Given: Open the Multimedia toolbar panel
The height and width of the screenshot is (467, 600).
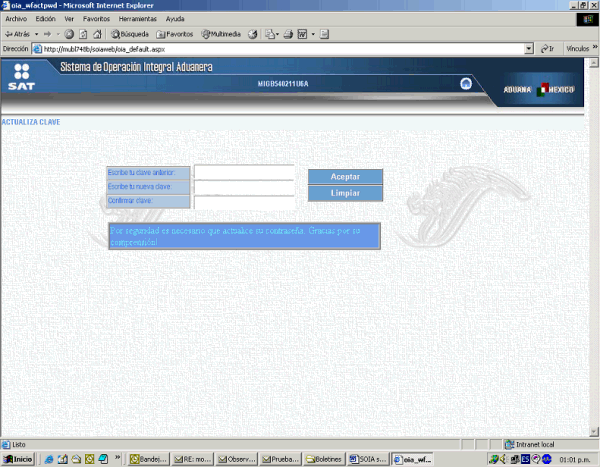Looking at the screenshot, I should 221,34.
